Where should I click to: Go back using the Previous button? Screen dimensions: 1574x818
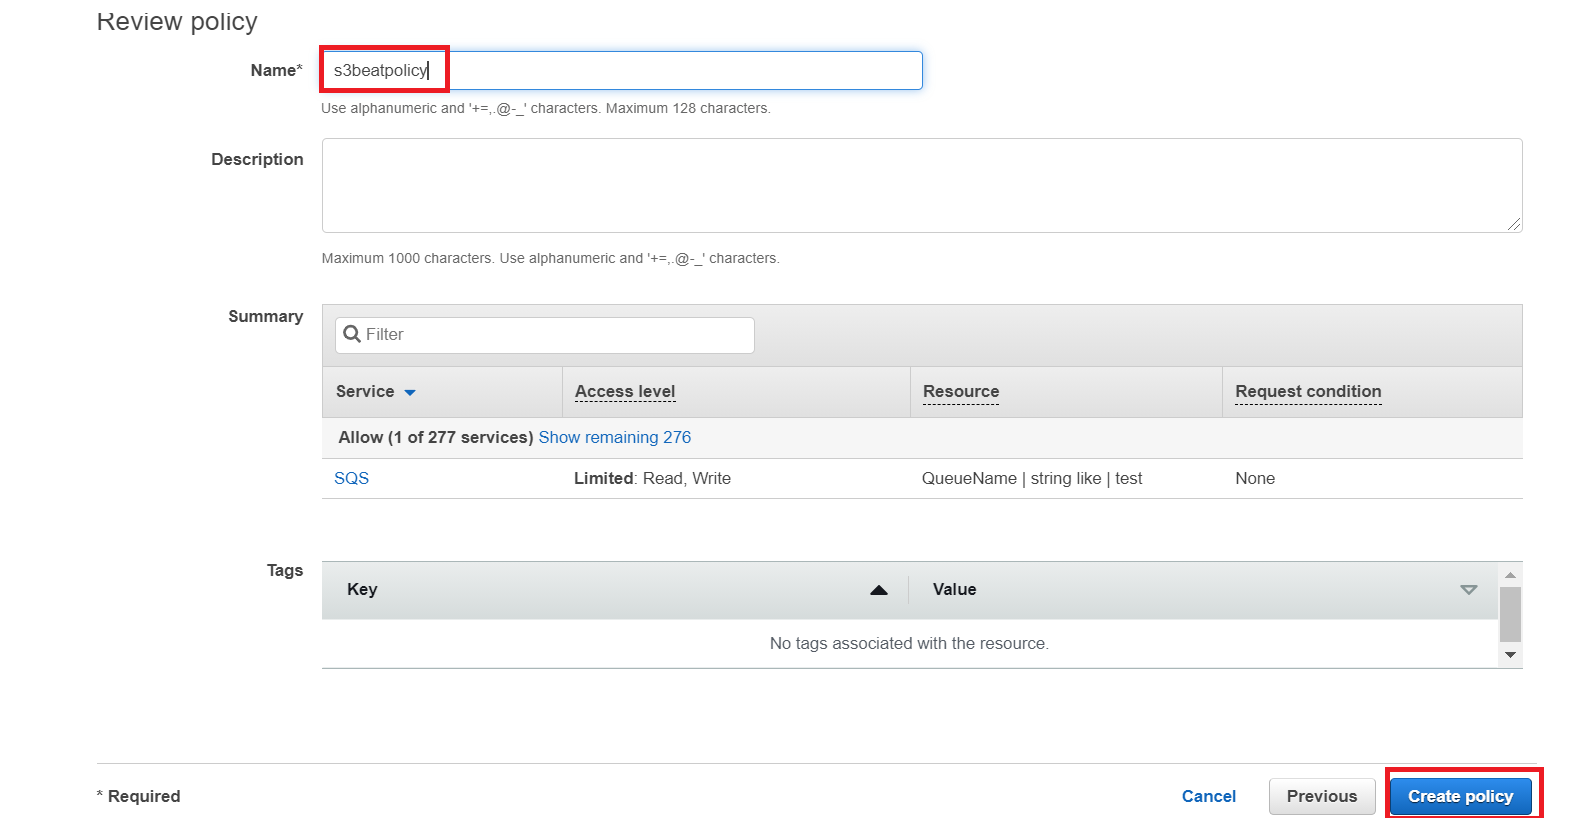pyautogui.click(x=1321, y=797)
